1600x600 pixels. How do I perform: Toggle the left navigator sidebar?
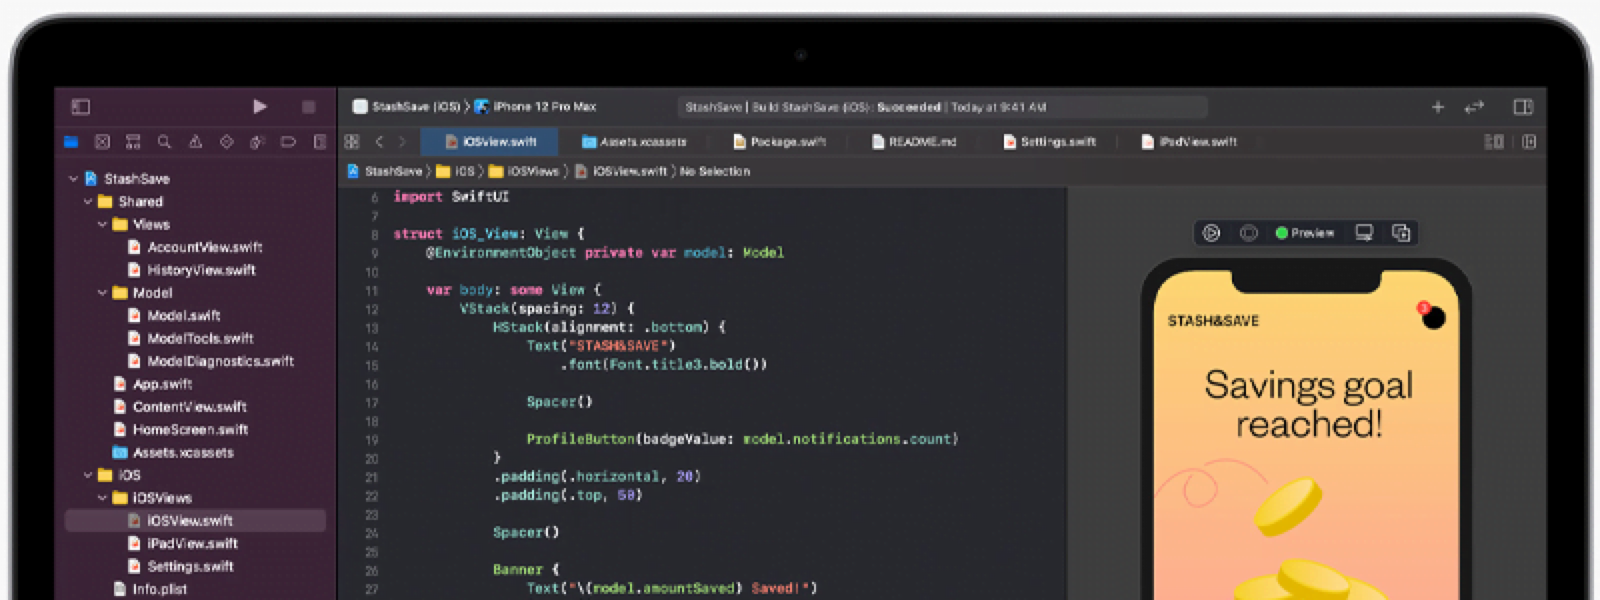[81, 106]
